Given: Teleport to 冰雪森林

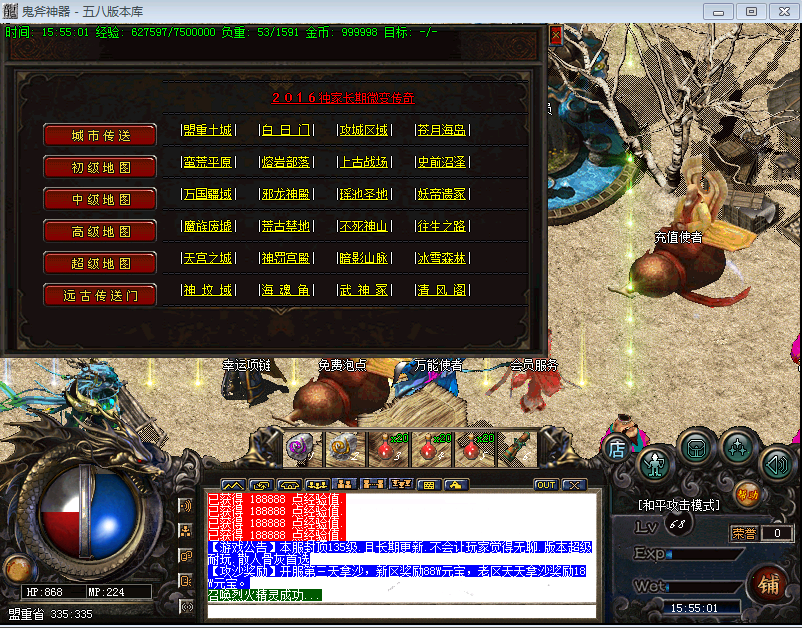Looking at the screenshot, I should coord(442,258).
